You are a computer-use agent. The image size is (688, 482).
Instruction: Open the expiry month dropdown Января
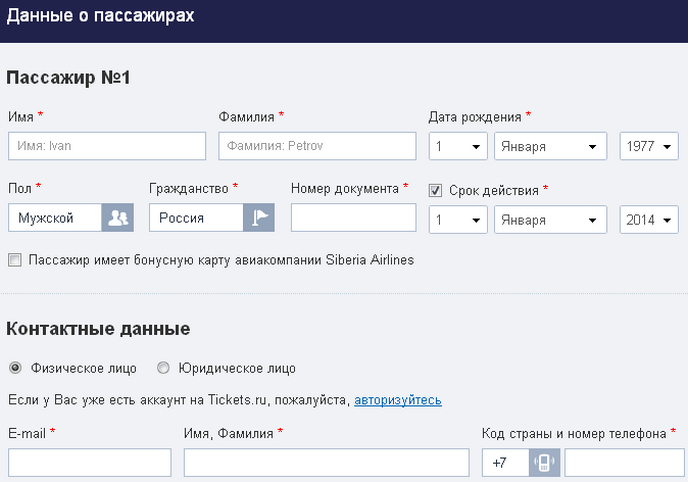click(x=550, y=219)
